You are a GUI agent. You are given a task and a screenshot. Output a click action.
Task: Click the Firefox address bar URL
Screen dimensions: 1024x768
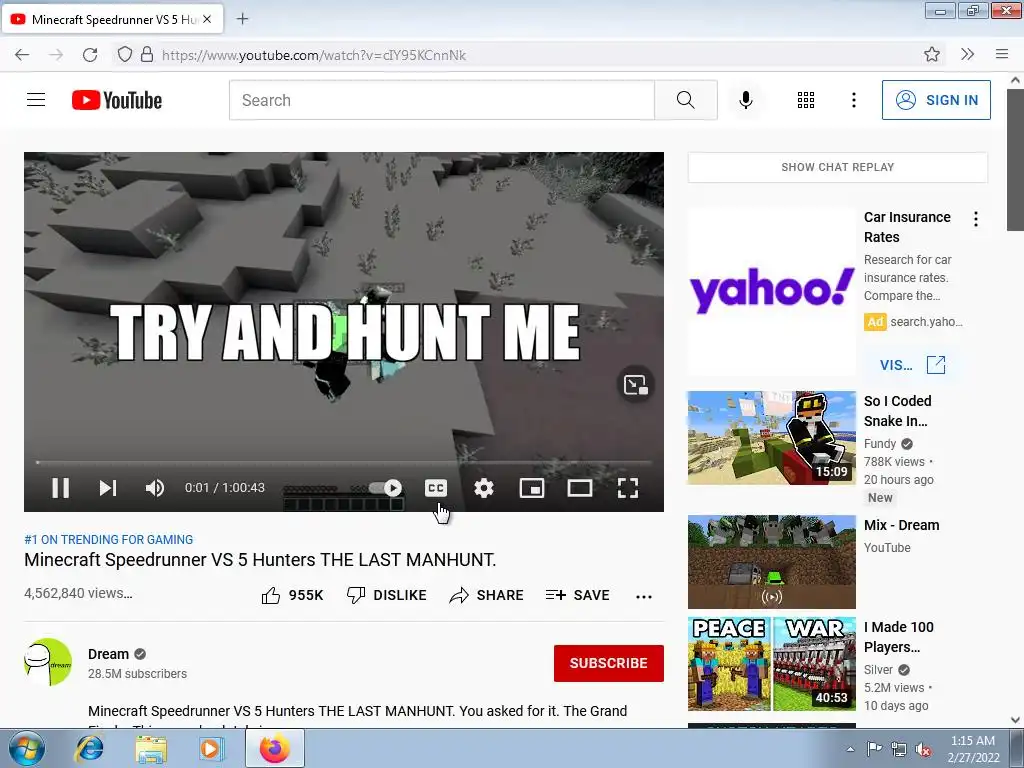pyautogui.click(x=314, y=56)
